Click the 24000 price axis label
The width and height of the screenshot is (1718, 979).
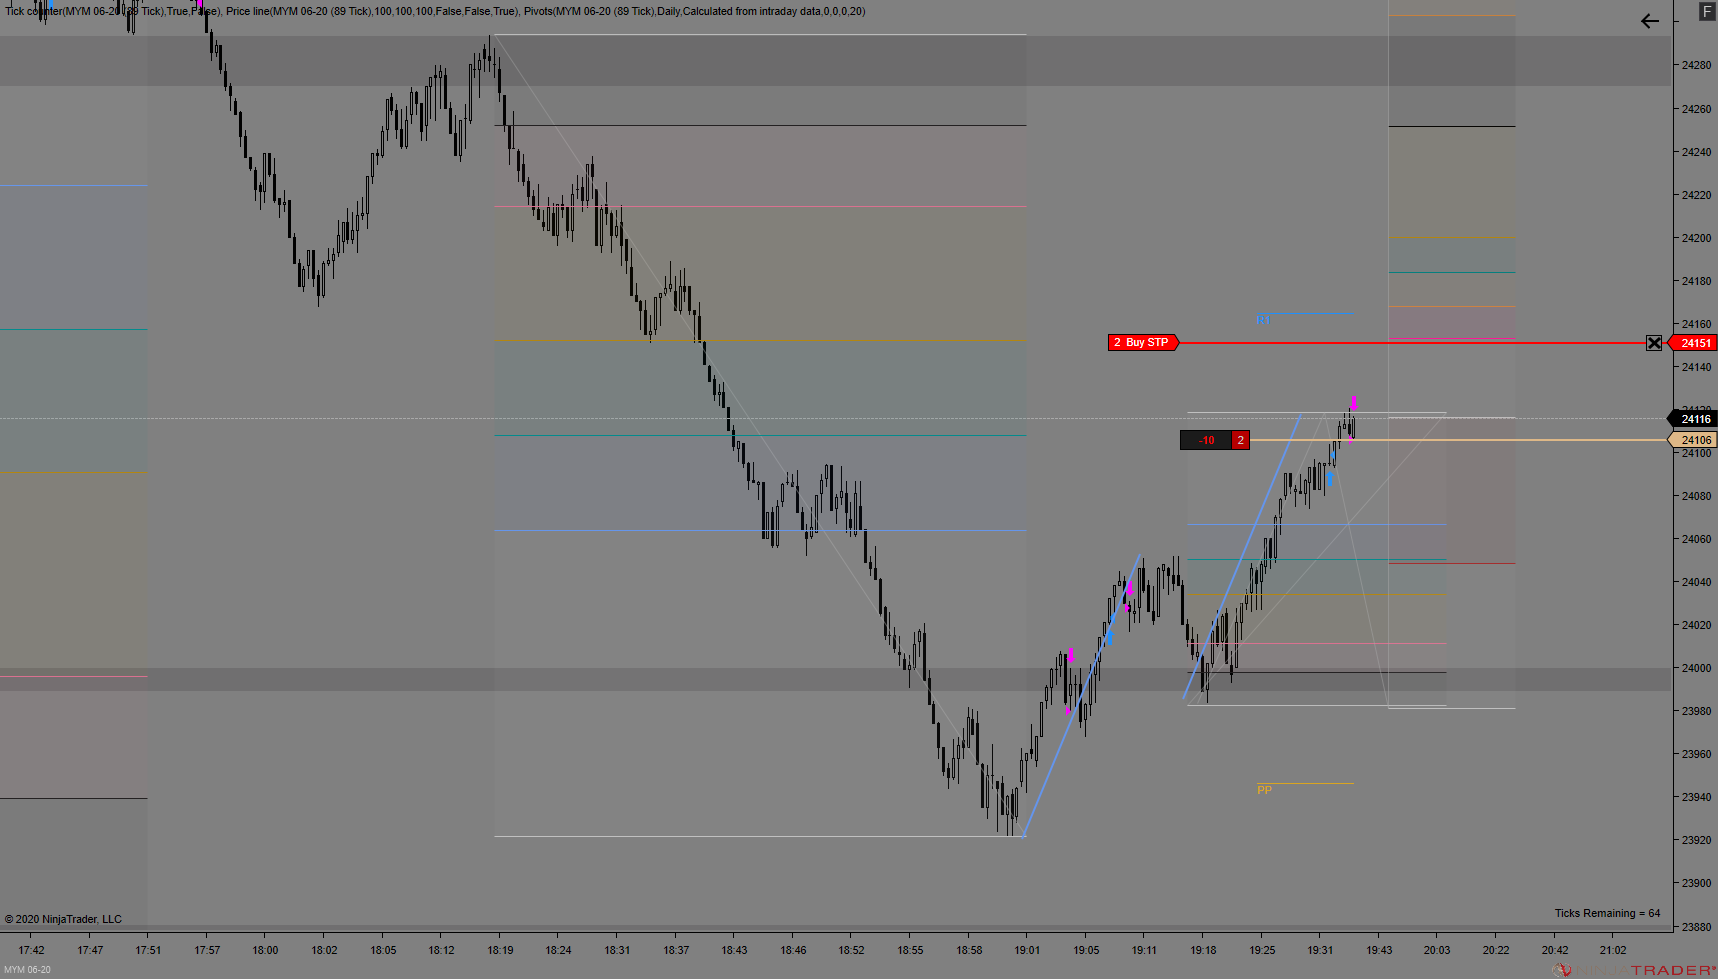tap(1696, 669)
